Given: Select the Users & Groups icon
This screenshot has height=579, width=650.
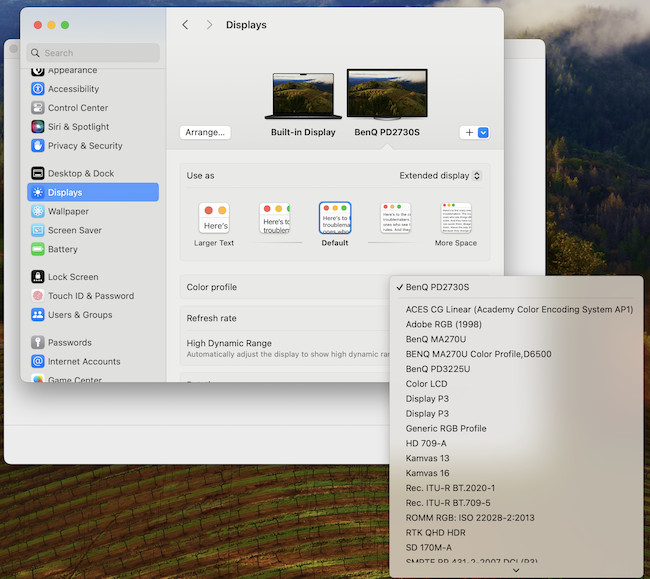Looking at the screenshot, I should (38, 315).
